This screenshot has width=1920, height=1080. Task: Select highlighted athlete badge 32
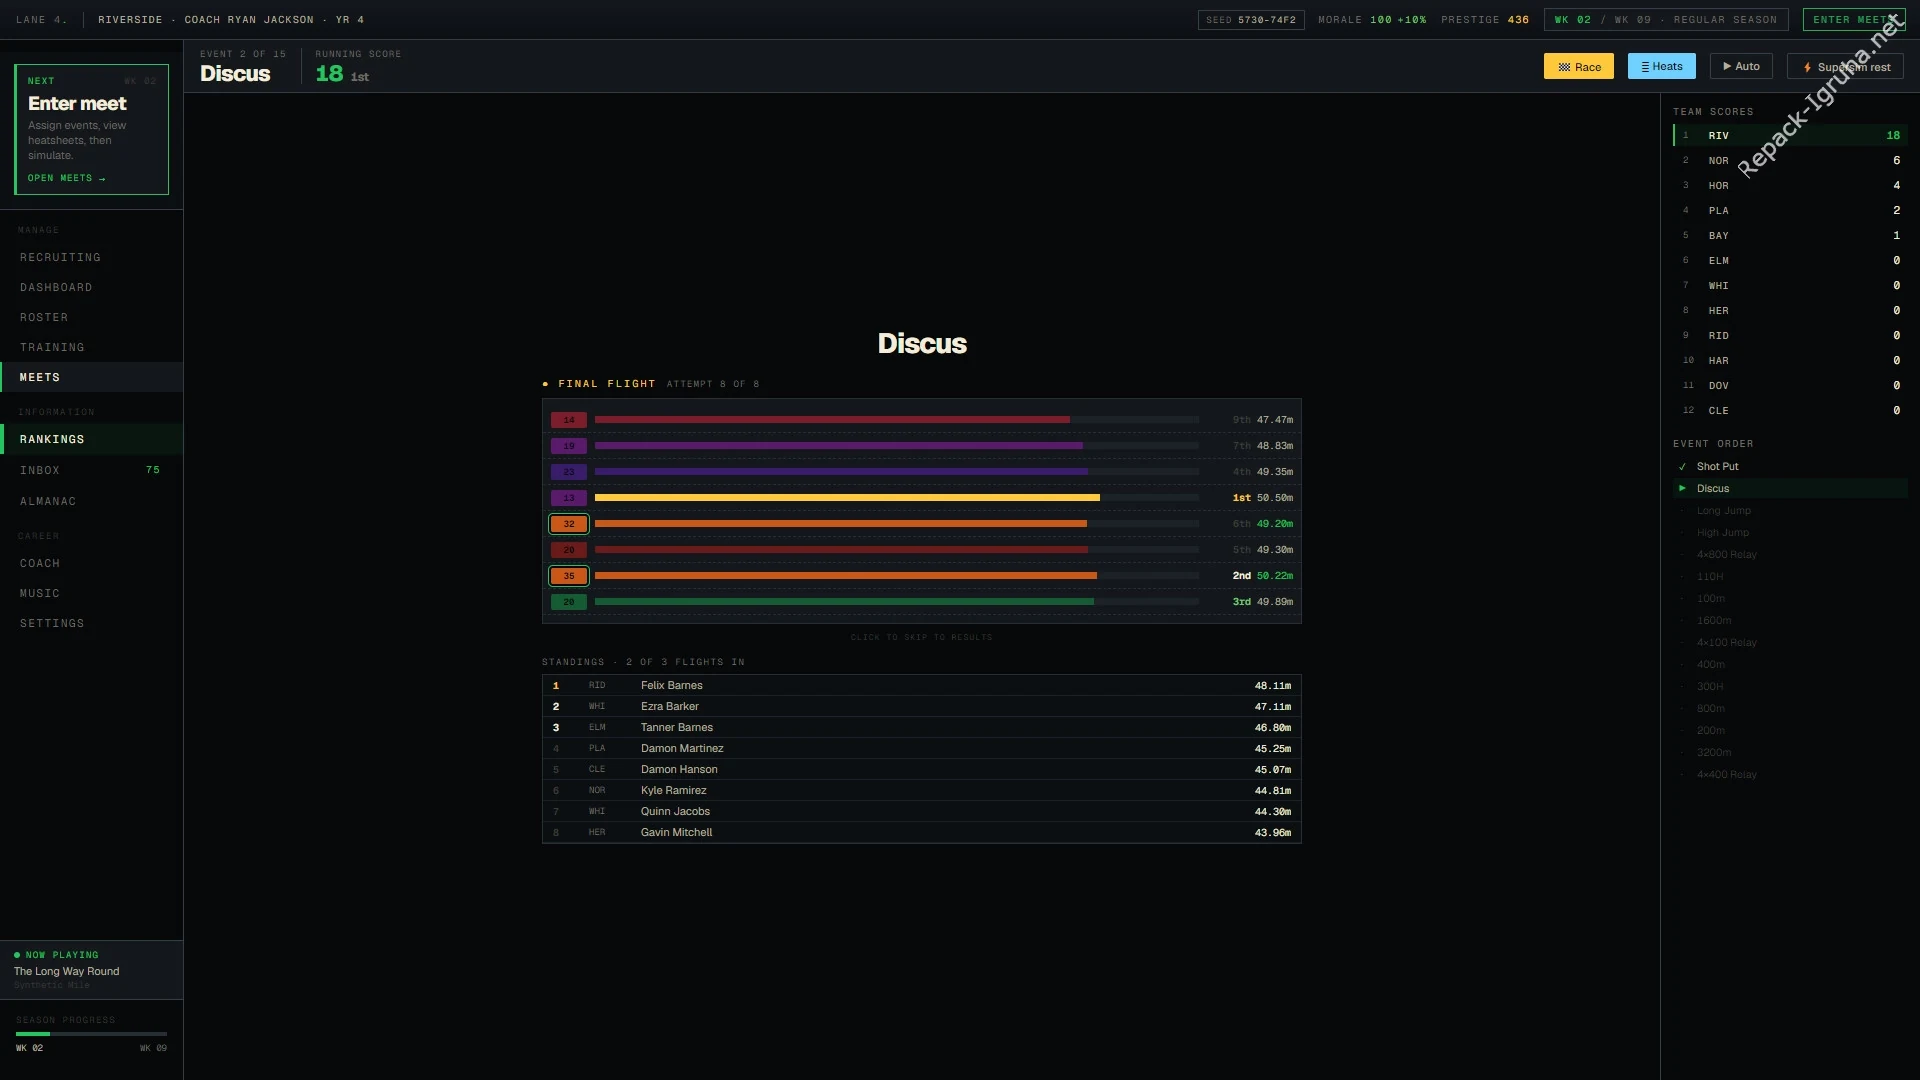[x=569, y=524]
